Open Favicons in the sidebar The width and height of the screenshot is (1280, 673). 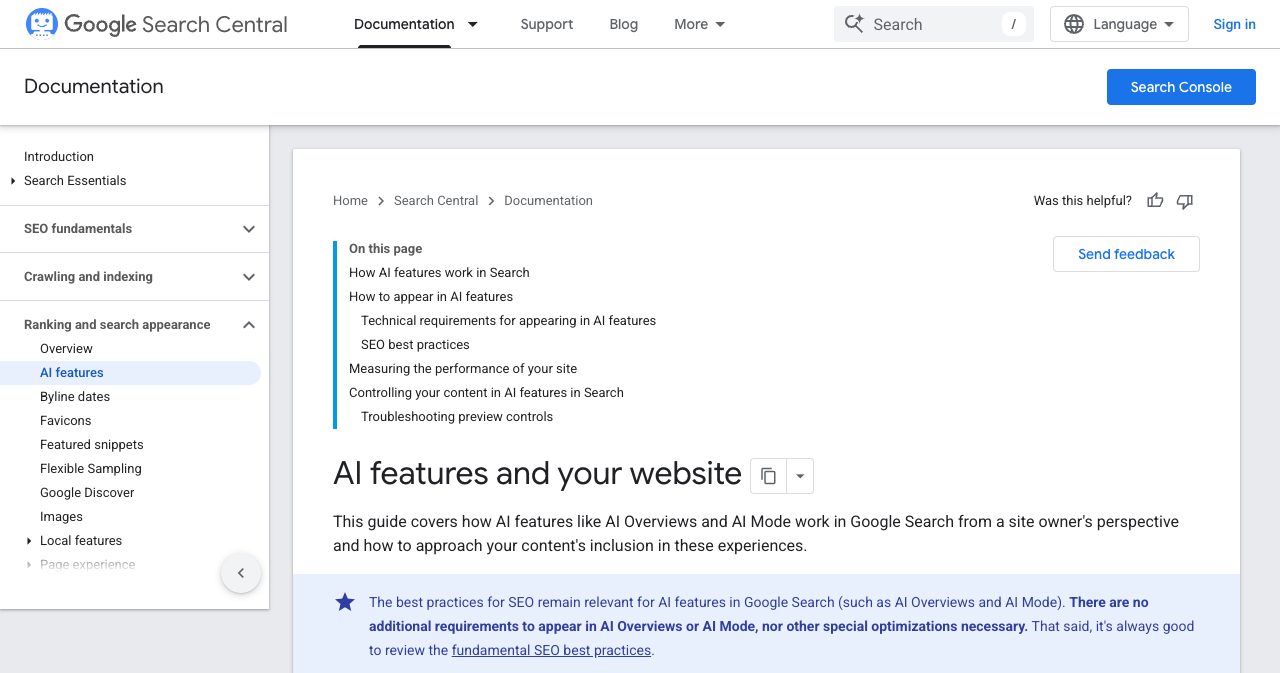65,421
